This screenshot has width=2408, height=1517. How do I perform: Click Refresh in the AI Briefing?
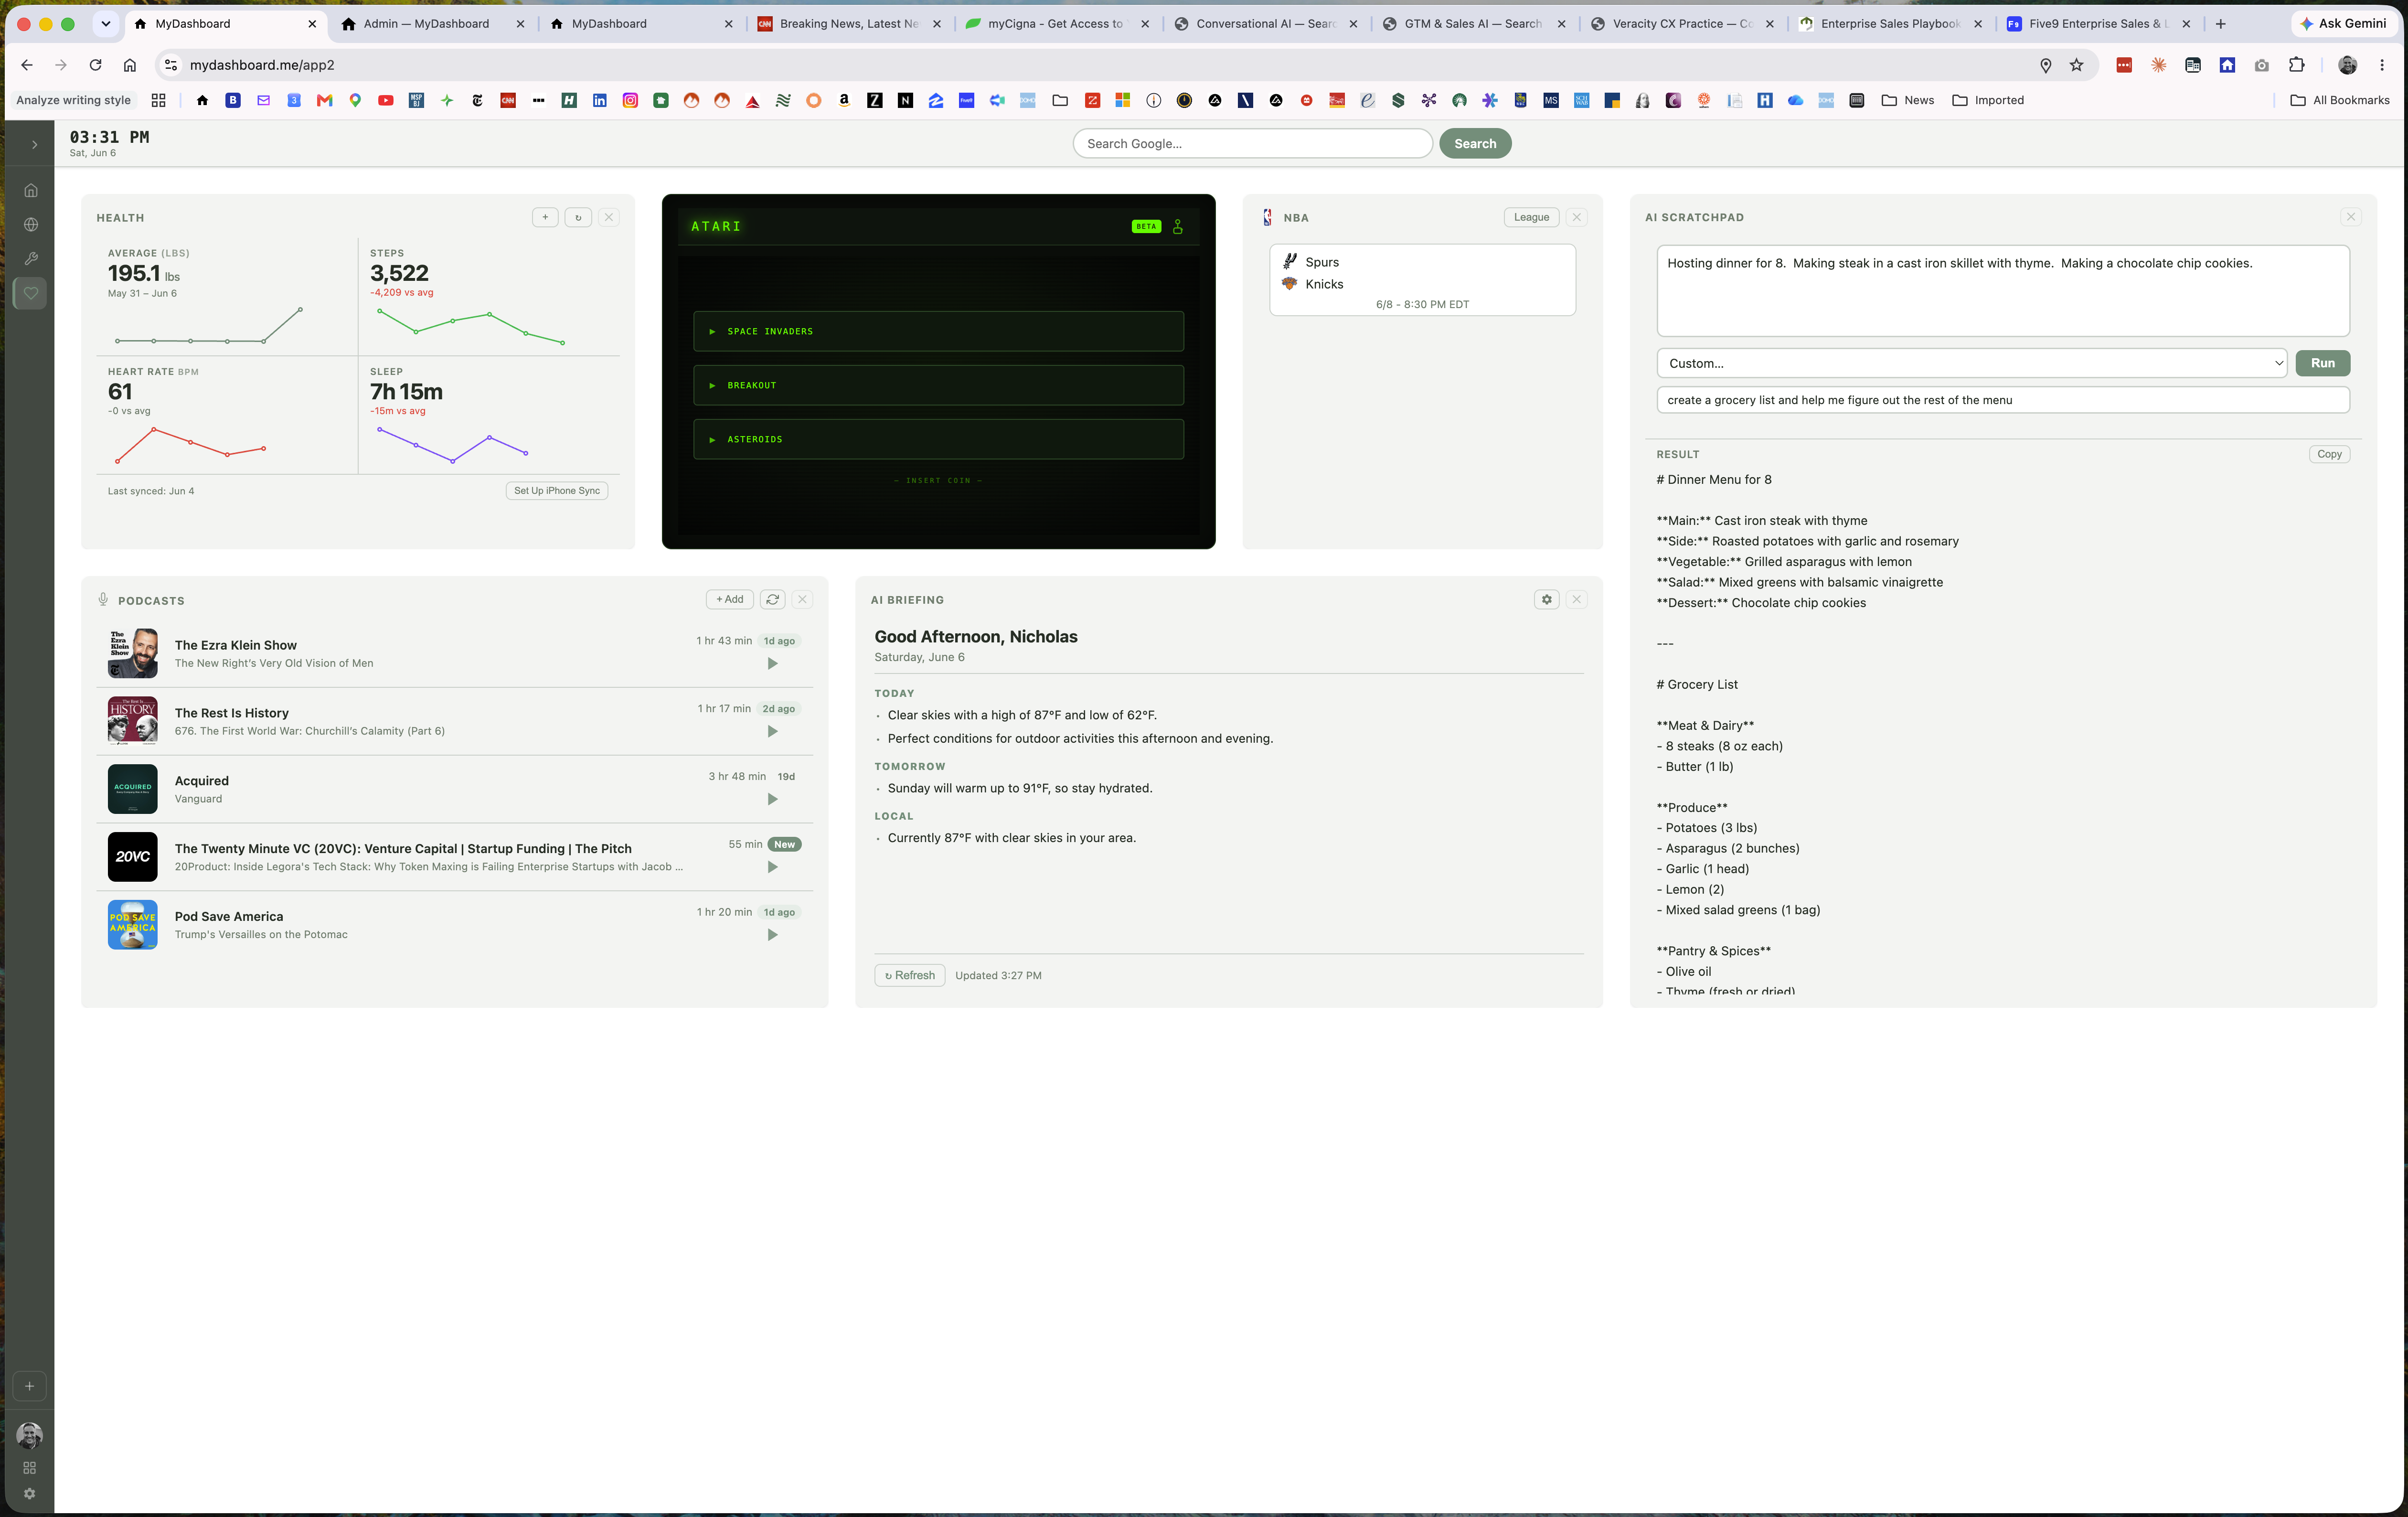tap(910, 975)
